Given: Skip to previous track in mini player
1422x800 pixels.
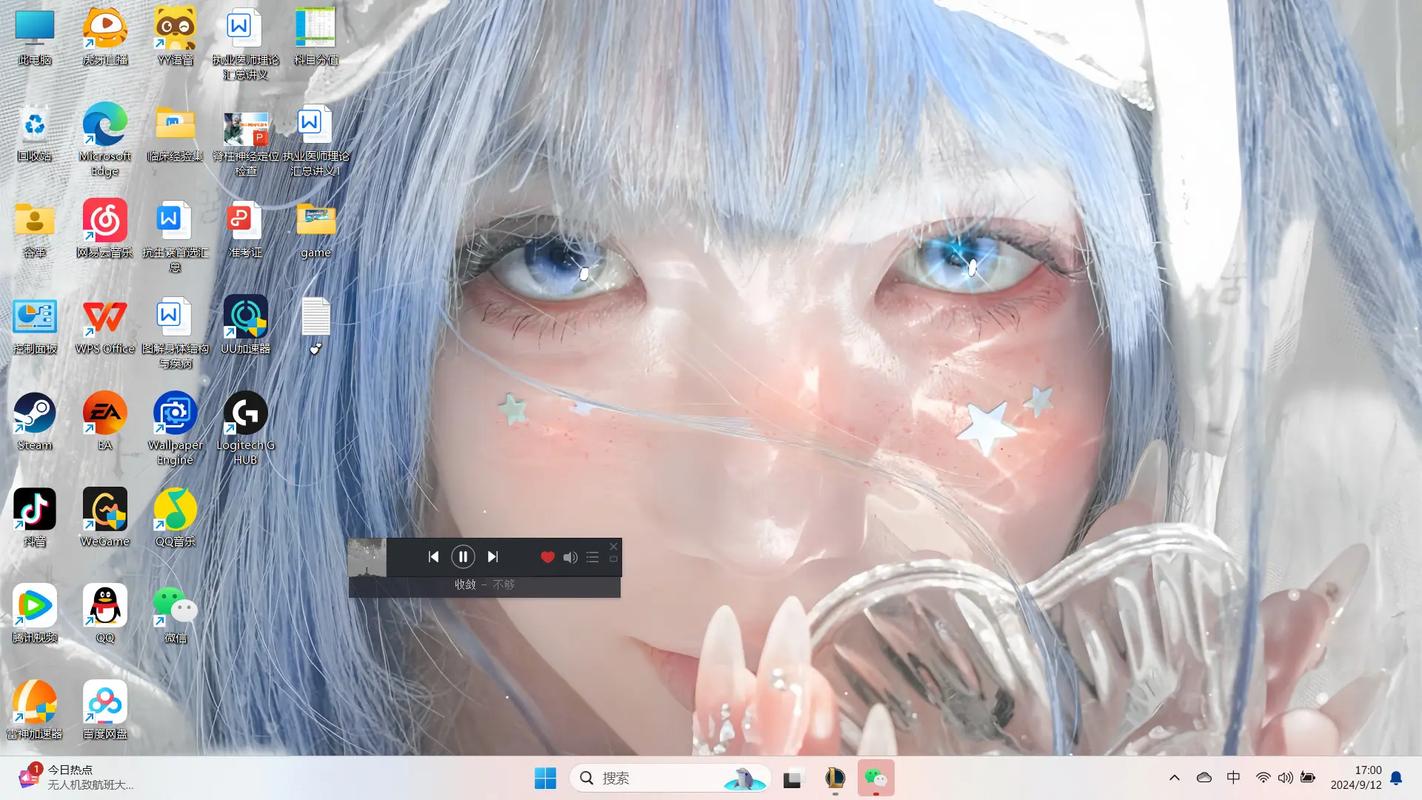Looking at the screenshot, I should click(433, 557).
